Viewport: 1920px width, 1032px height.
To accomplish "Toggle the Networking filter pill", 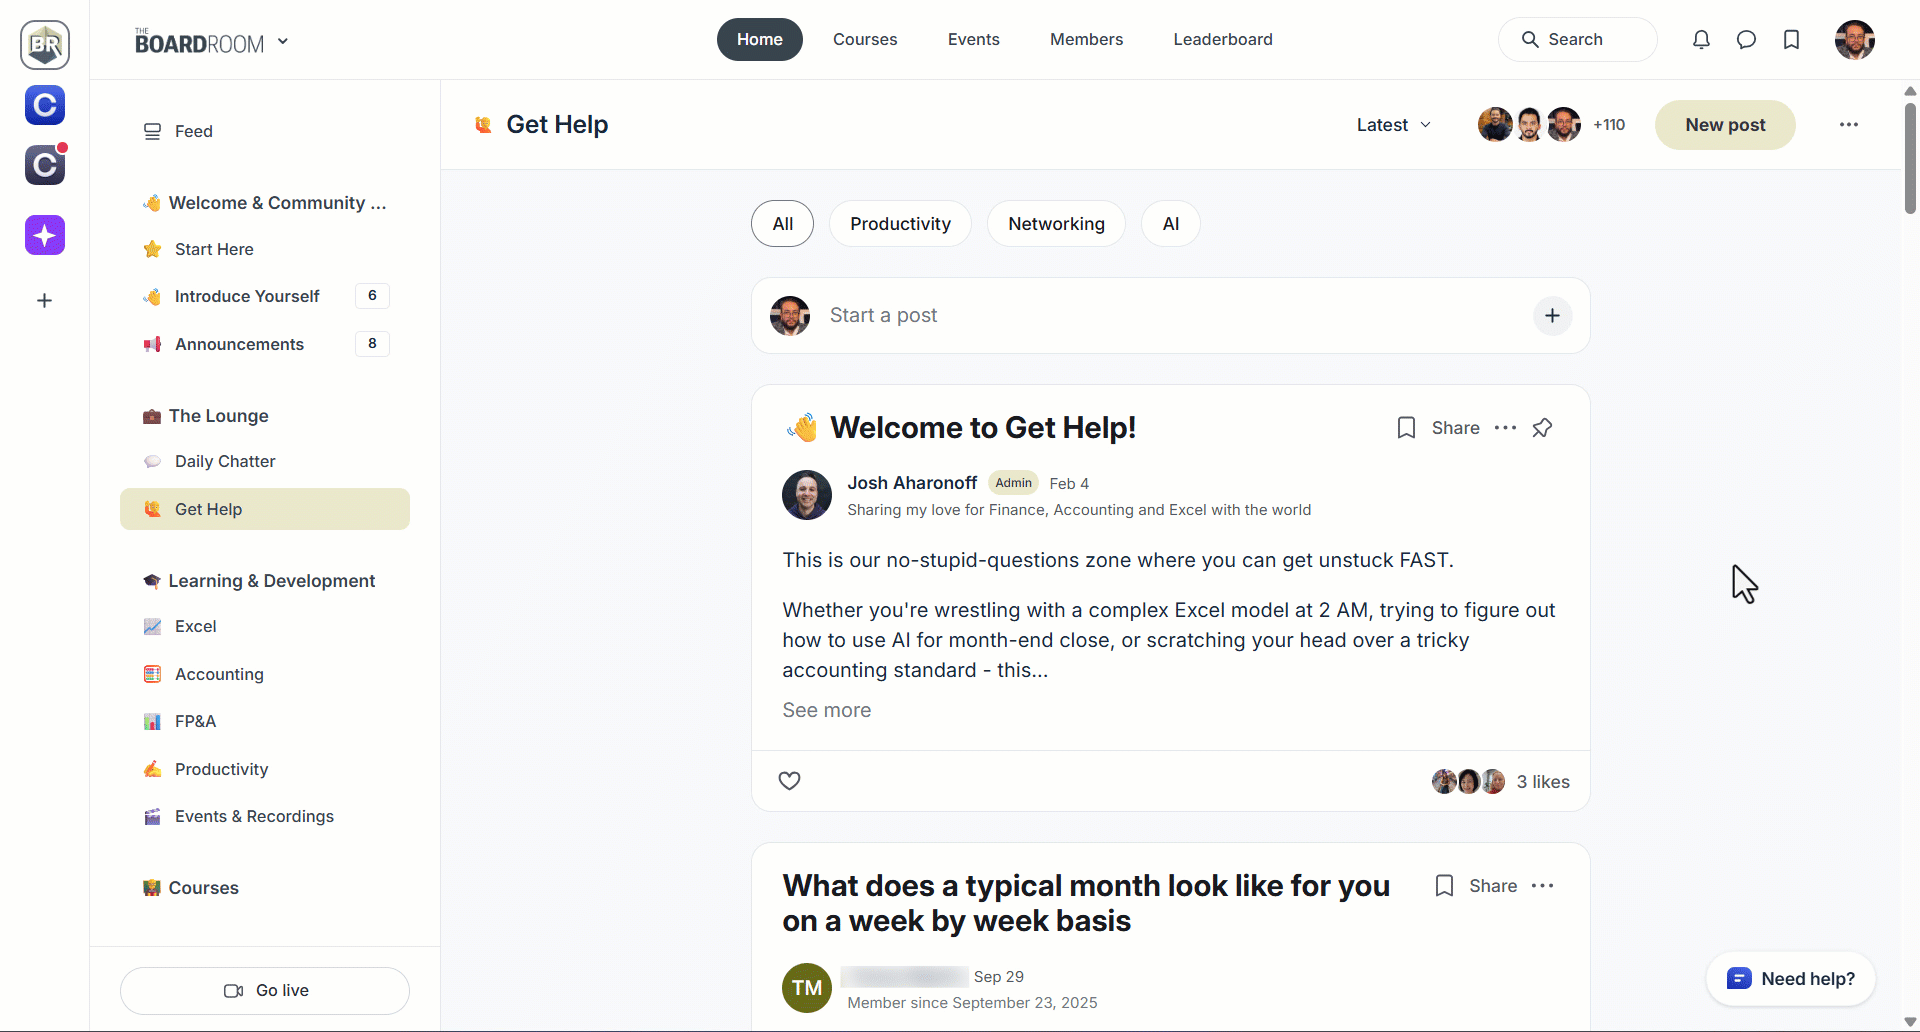I will (x=1056, y=223).
